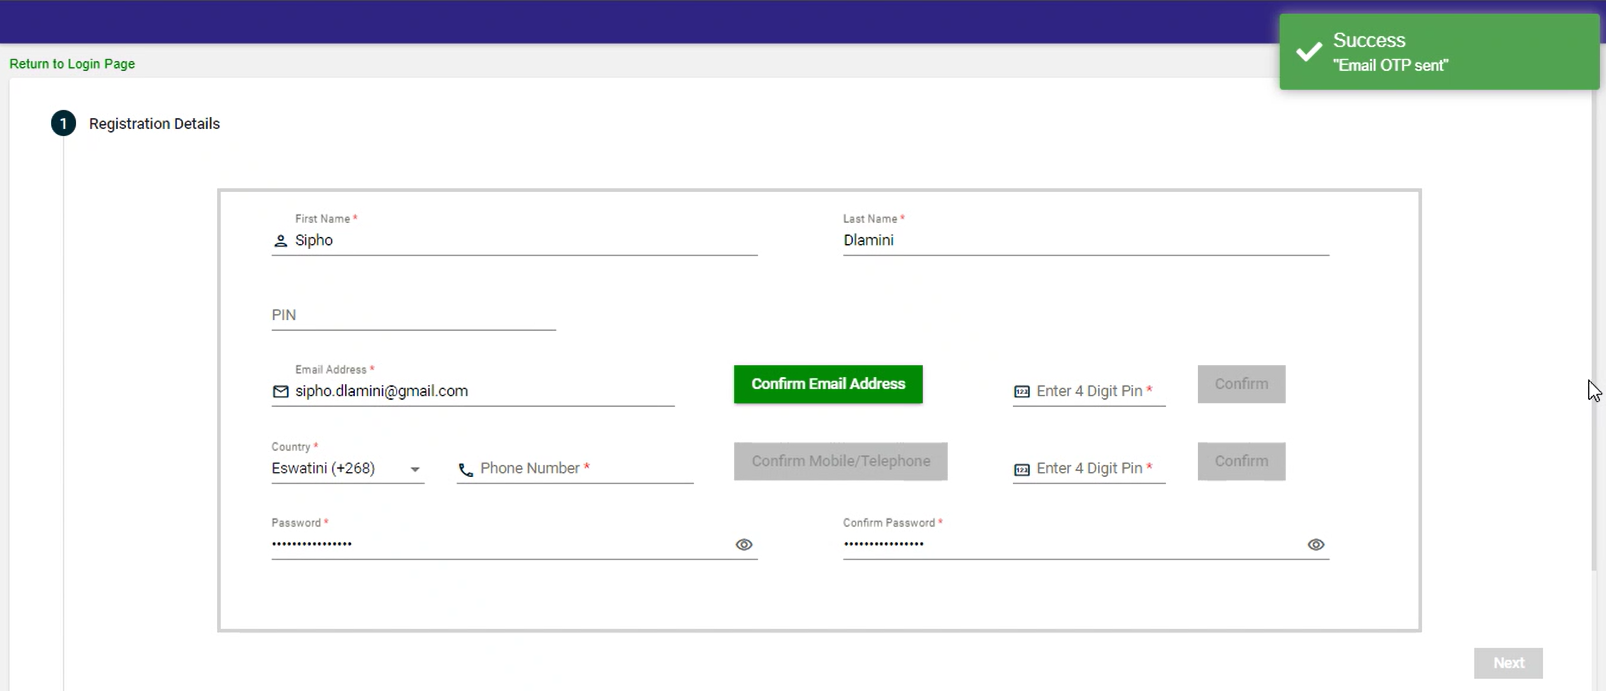Screen dimensions: 1606x691
Task: Reveal the Confirm Password characters
Action: coord(1315,545)
